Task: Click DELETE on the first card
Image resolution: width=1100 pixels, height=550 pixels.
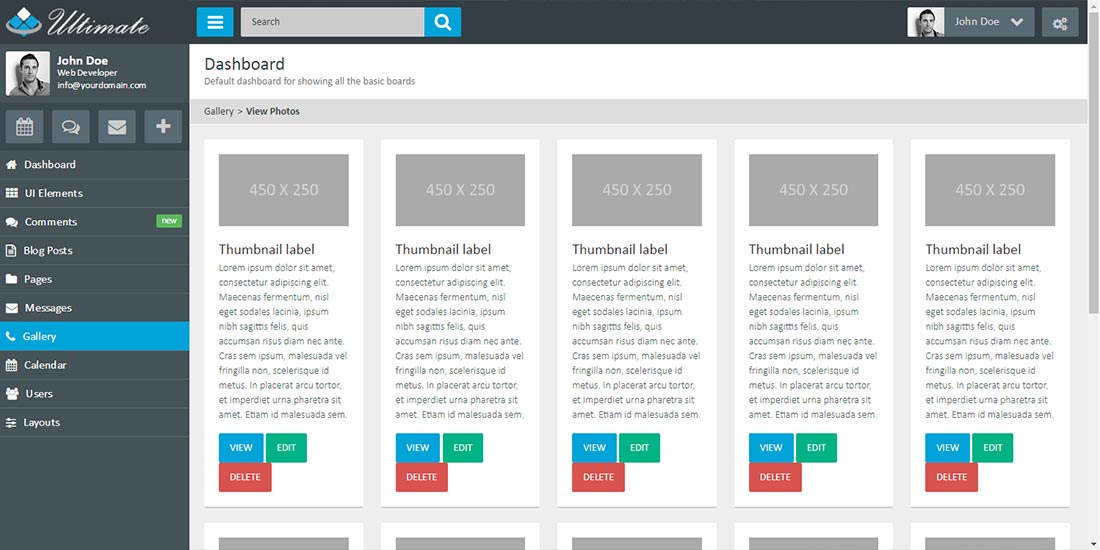Action: (x=245, y=477)
